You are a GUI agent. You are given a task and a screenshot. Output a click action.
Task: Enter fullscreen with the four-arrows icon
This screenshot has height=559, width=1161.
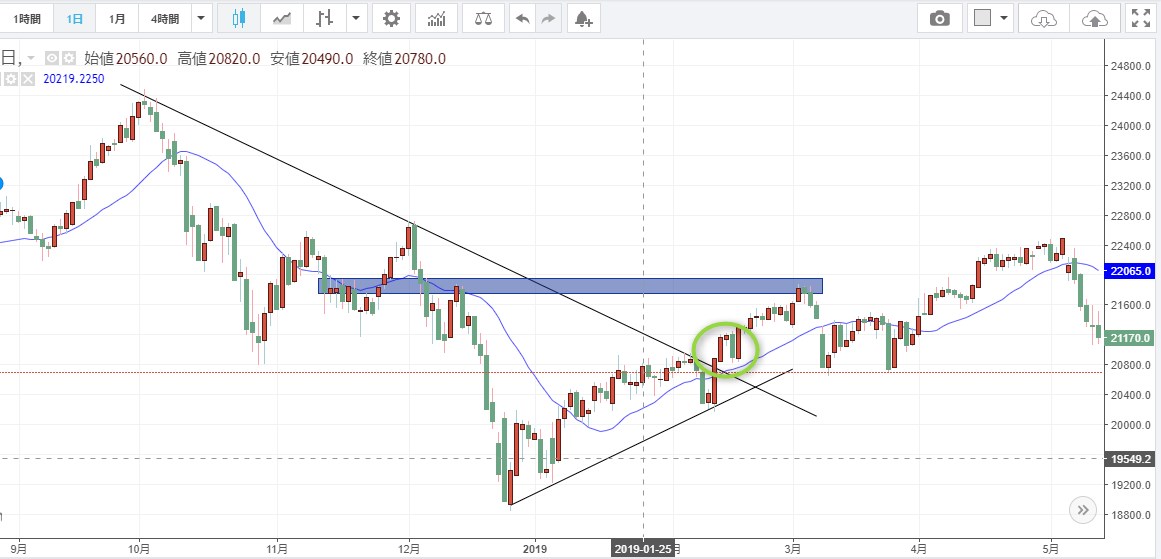(x=1141, y=19)
